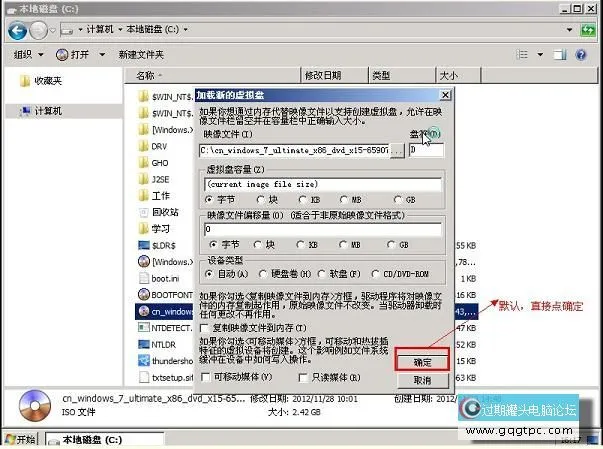Select MB radio under 映像文件偏移量

pos(343,244)
